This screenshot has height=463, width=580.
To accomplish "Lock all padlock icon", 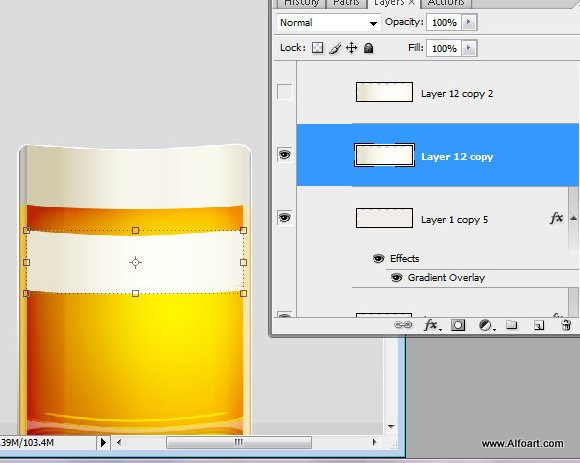I will coord(368,48).
